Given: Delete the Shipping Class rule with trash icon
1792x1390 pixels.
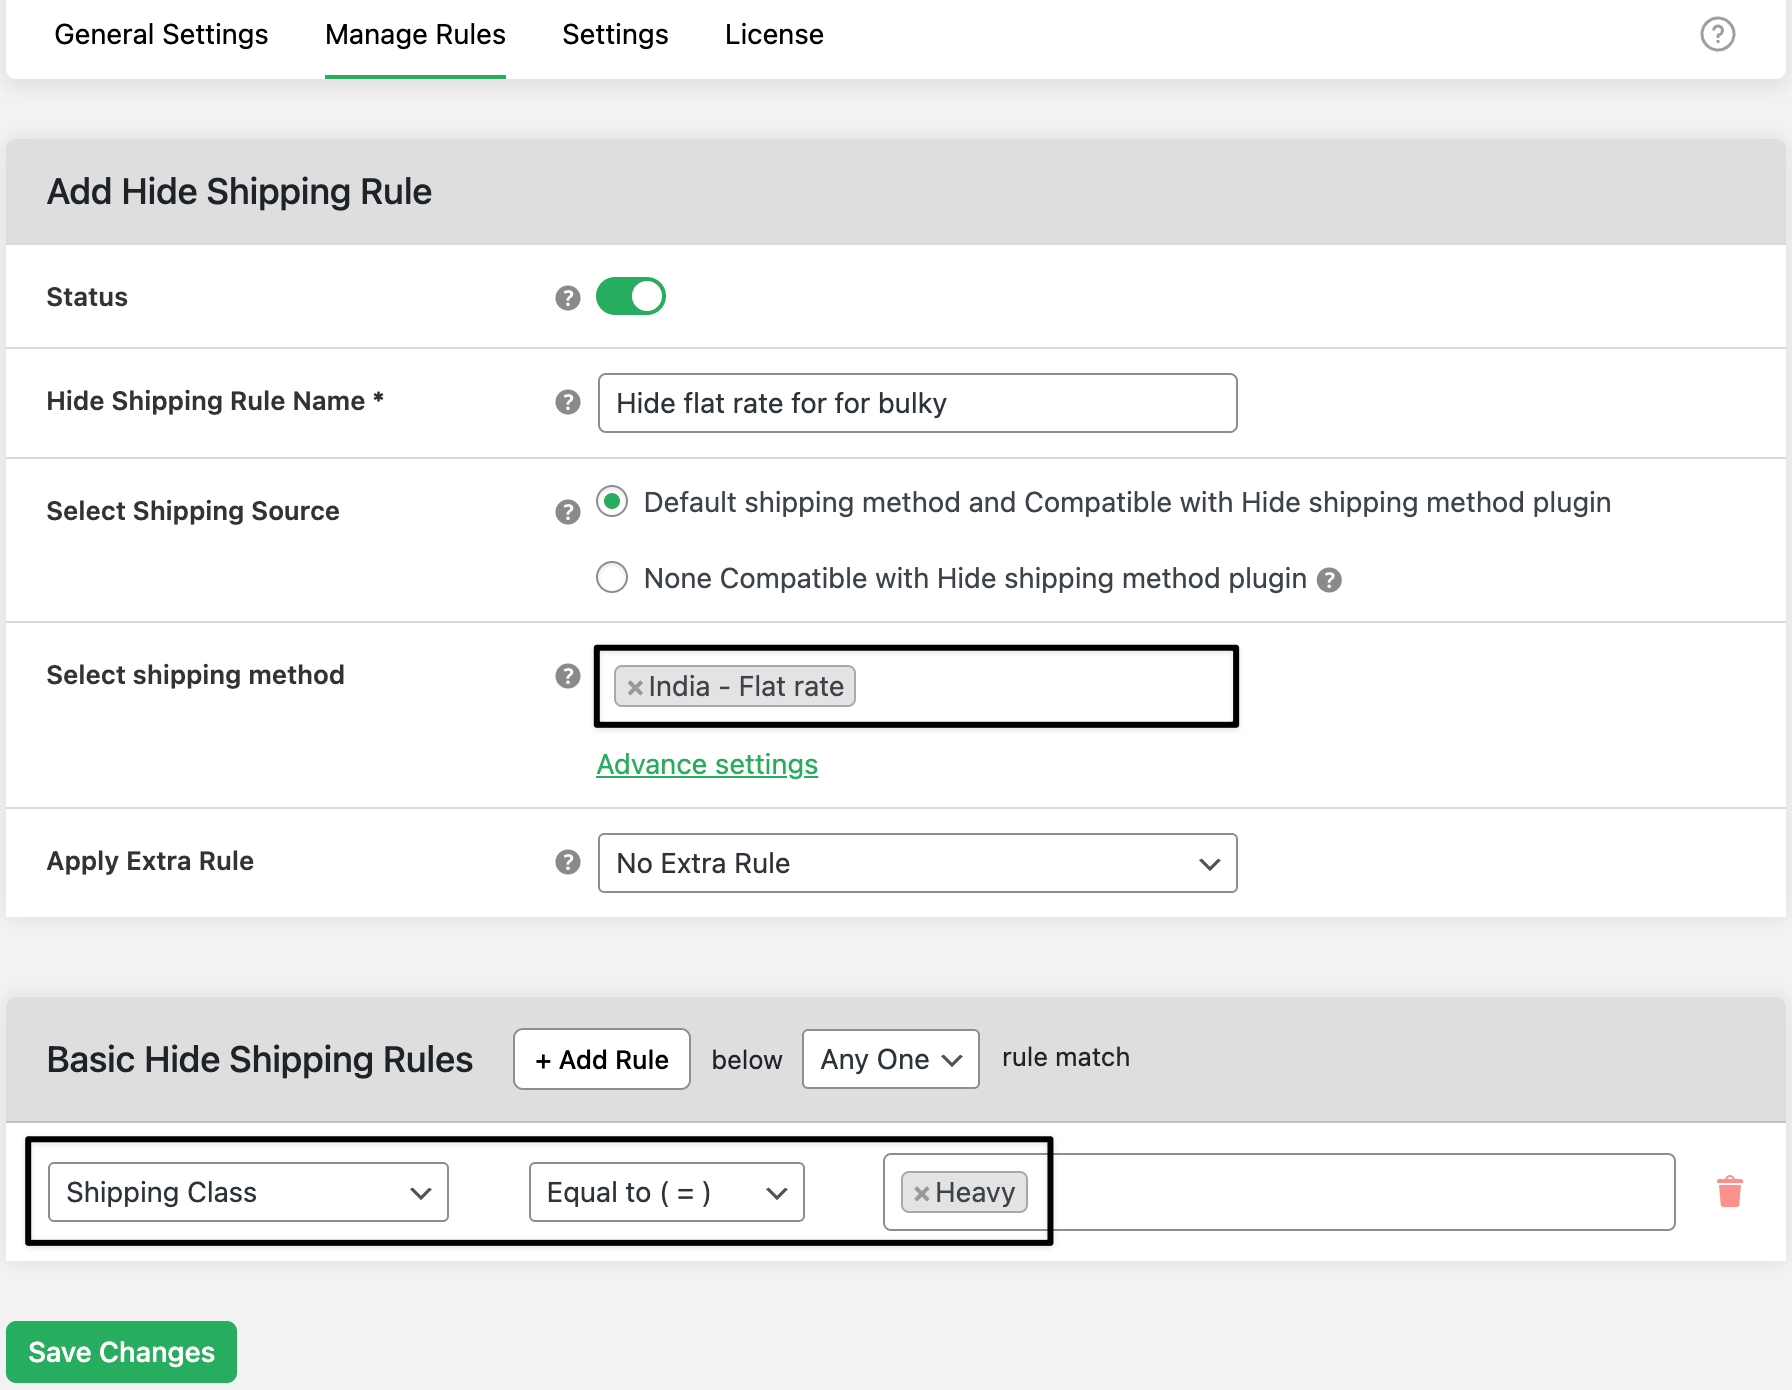Looking at the screenshot, I should [x=1729, y=1192].
